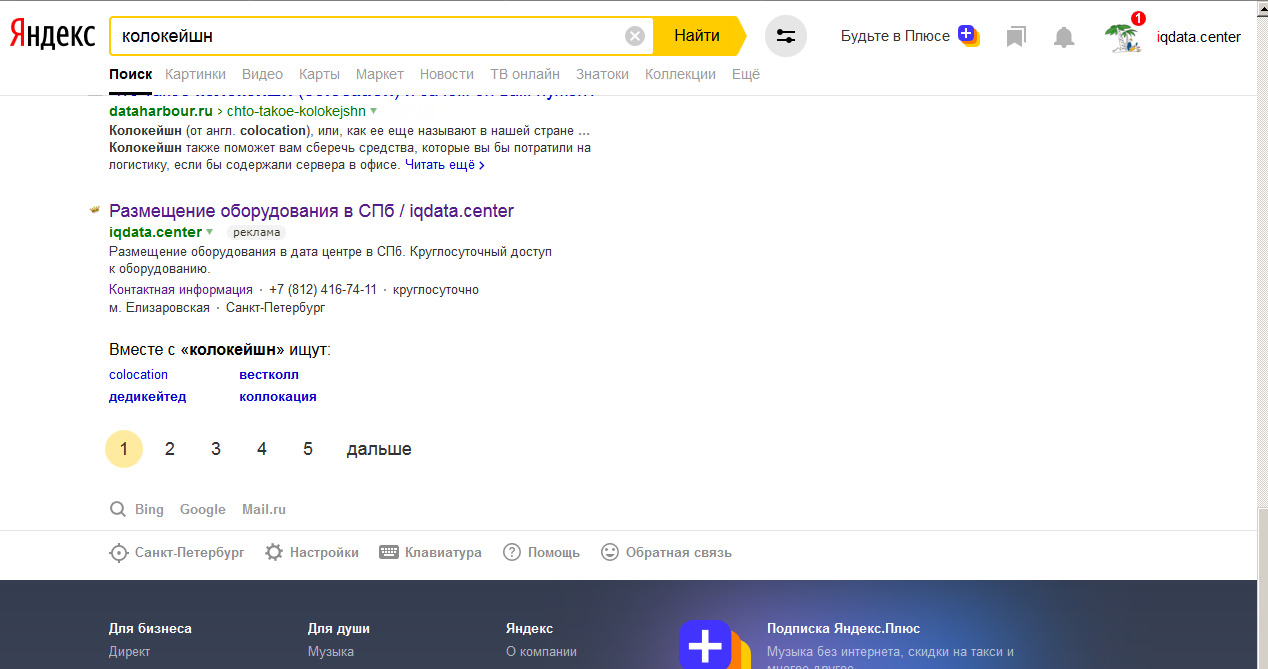Open Контактная информация link

pos(181,290)
